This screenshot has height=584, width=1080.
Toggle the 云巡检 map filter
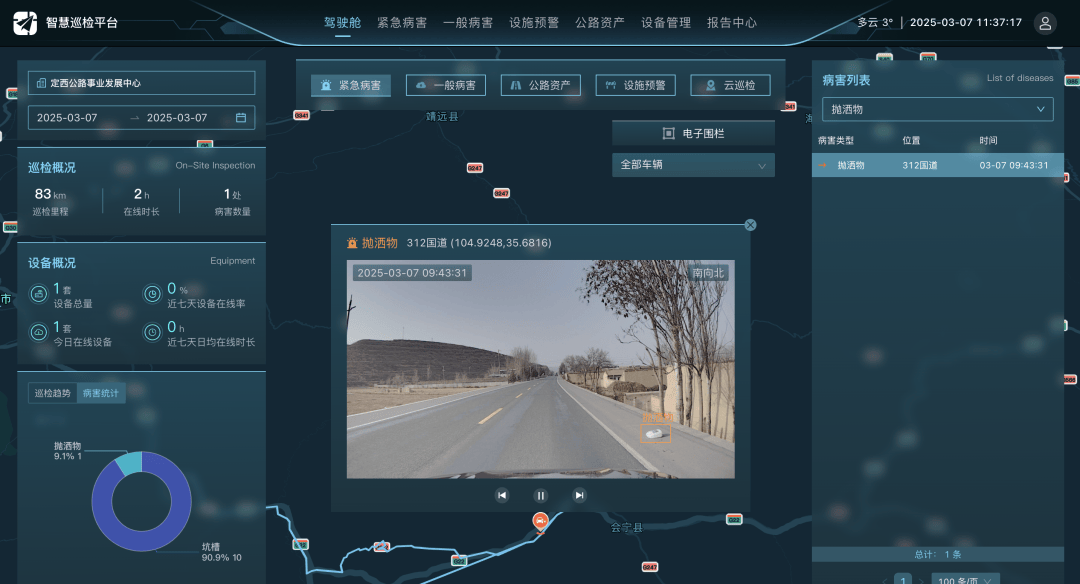730,86
